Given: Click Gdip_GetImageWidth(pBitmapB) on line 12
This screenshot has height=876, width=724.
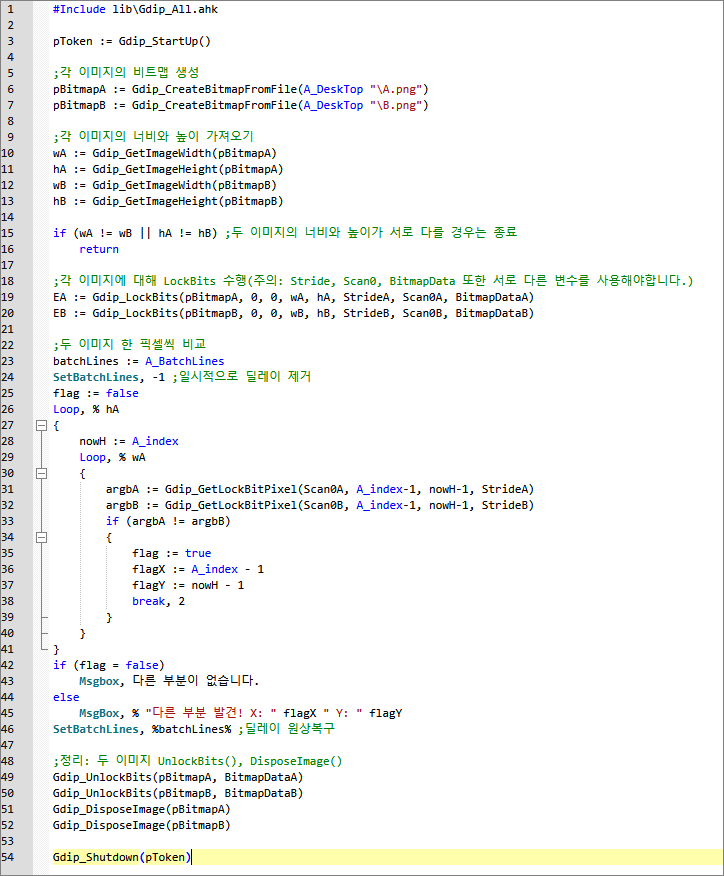Looking at the screenshot, I should click(x=184, y=185).
